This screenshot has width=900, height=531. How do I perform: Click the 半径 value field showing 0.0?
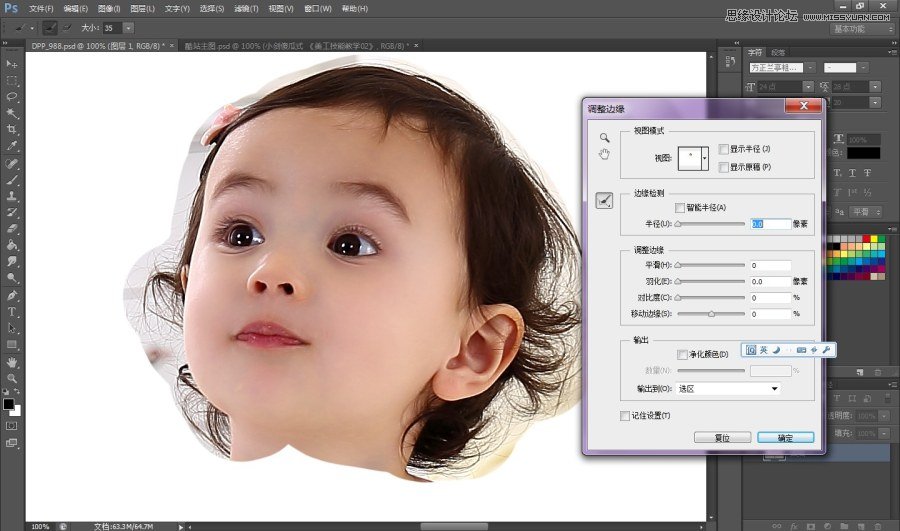point(770,224)
